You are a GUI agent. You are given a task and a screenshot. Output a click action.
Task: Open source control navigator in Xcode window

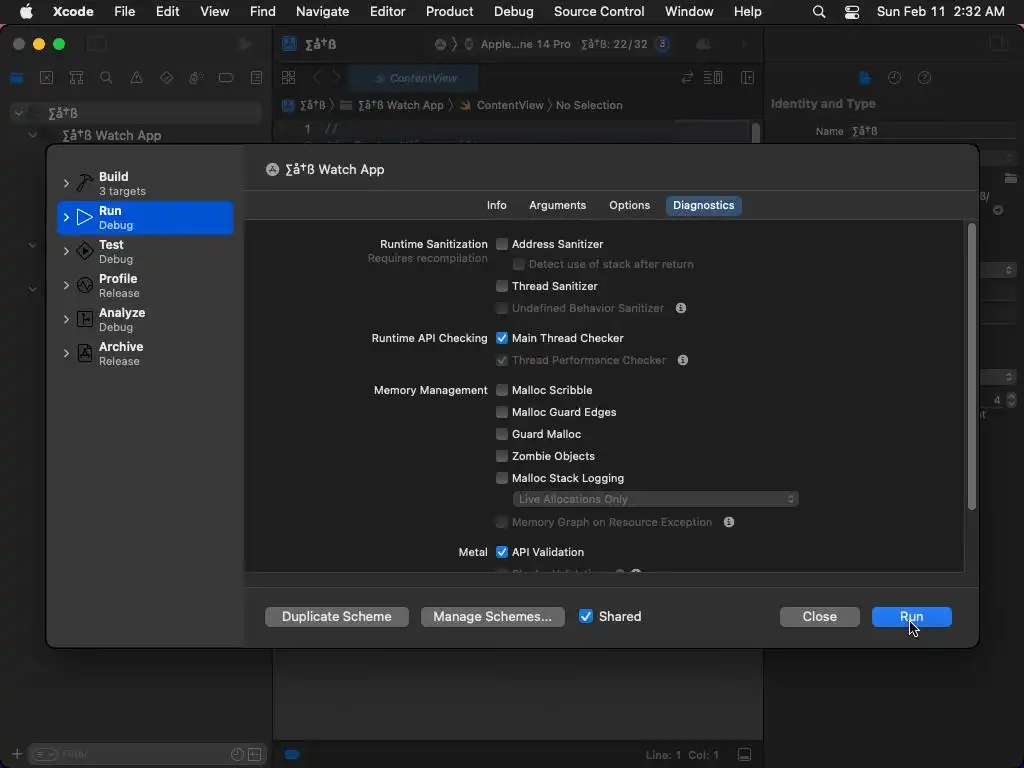(x=46, y=78)
